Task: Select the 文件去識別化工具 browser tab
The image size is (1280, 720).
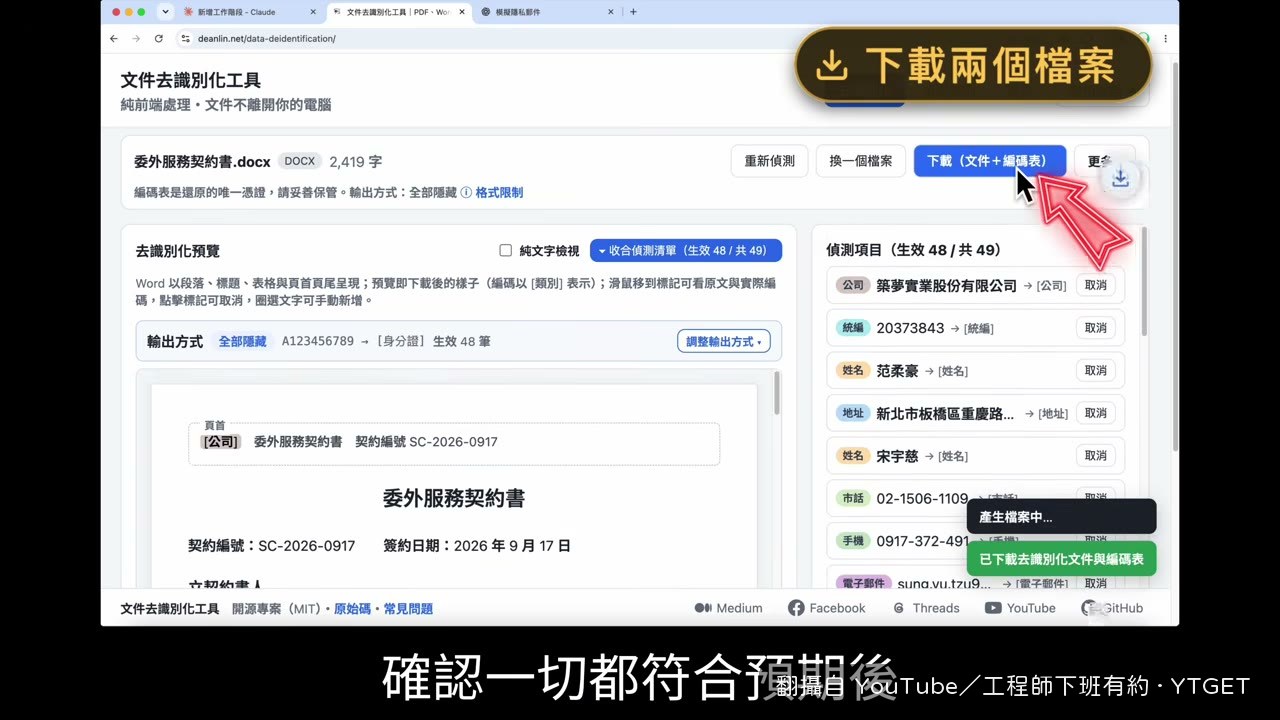Action: [x=398, y=12]
